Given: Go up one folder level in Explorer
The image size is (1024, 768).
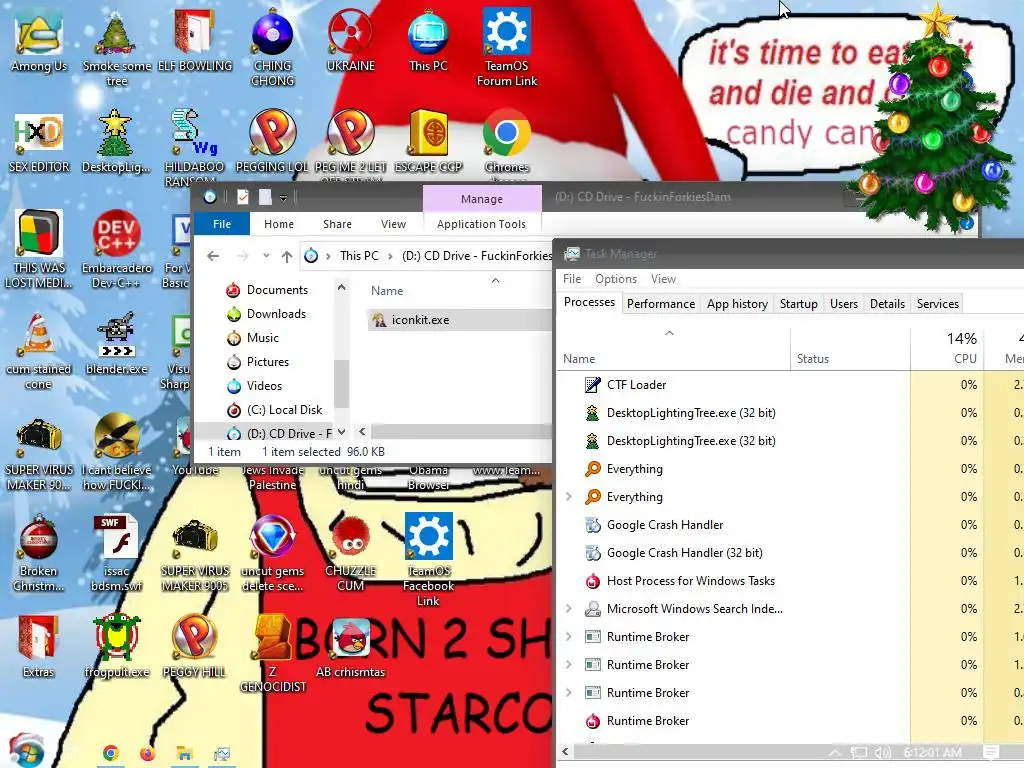Looking at the screenshot, I should [x=287, y=256].
